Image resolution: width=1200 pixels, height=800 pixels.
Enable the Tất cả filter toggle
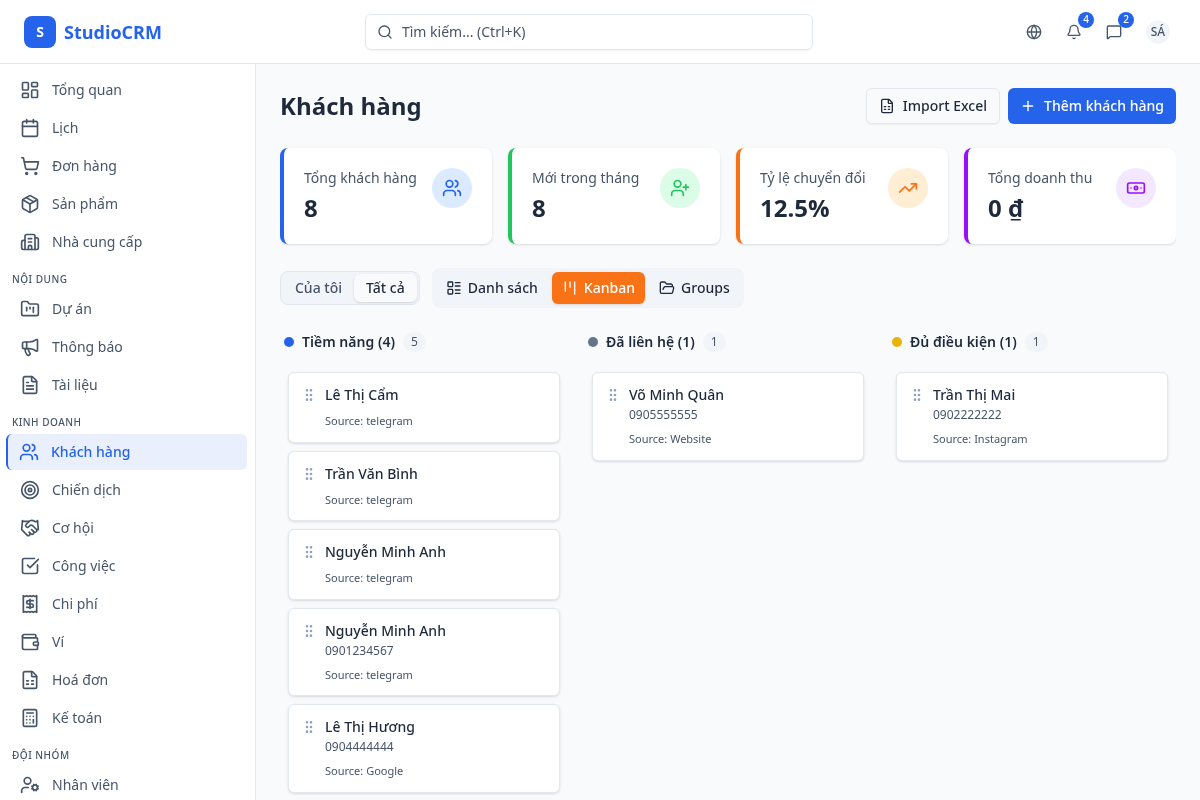pyautogui.click(x=386, y=287)
